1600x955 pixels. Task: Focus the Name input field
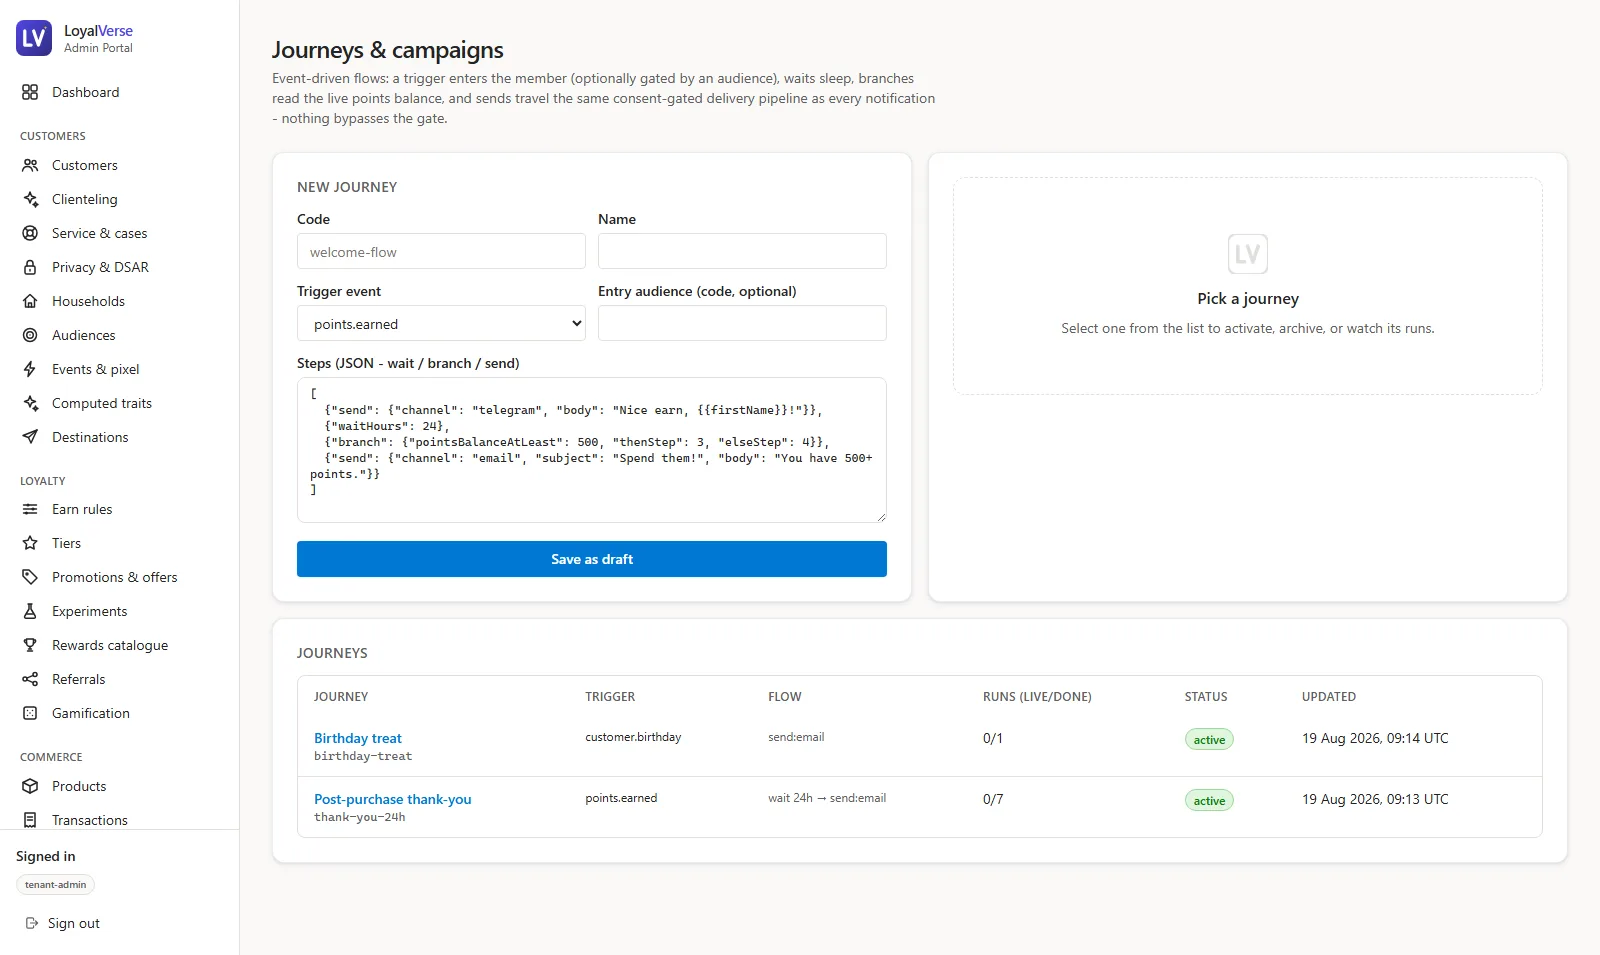(742, 251)
